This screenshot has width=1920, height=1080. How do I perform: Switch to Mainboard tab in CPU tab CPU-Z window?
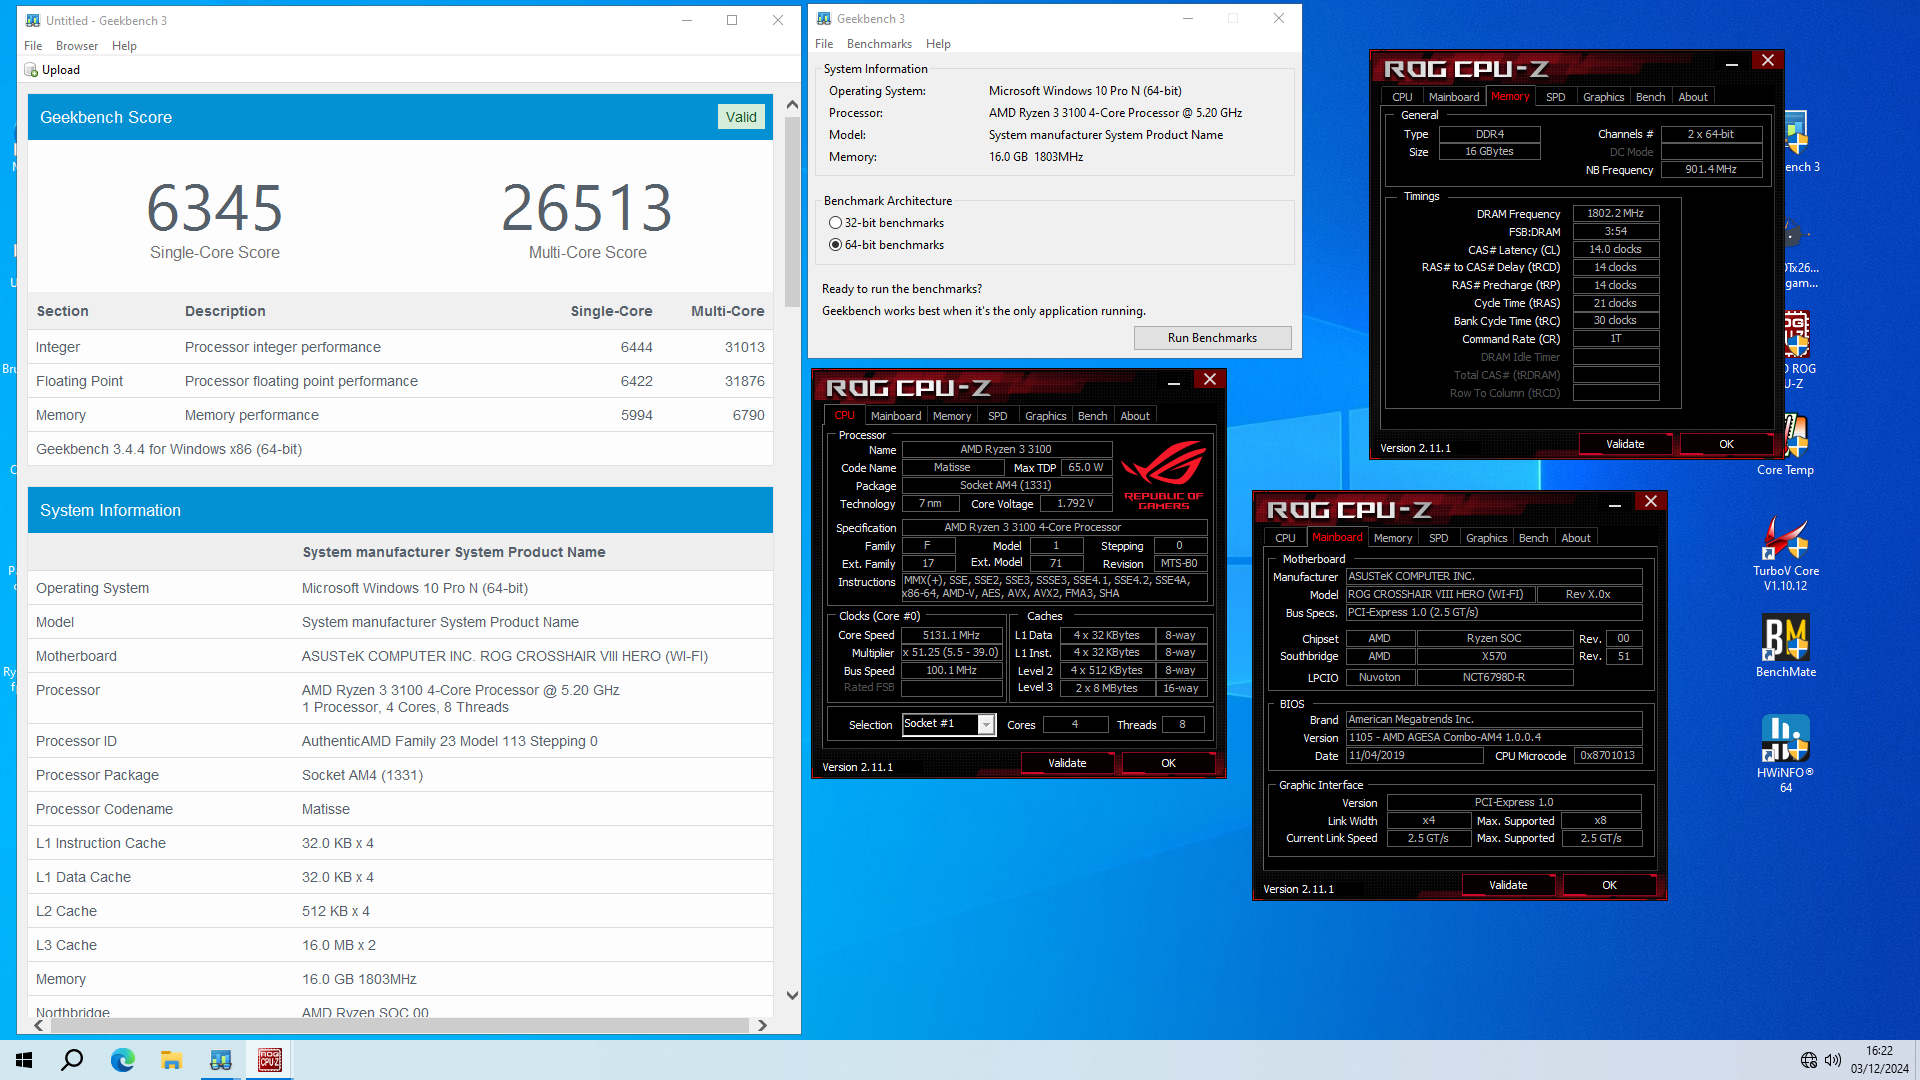click(x=896, y=416)
